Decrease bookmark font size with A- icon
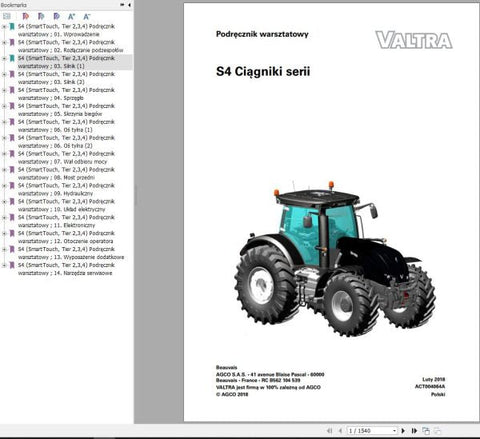 (87, 16)
